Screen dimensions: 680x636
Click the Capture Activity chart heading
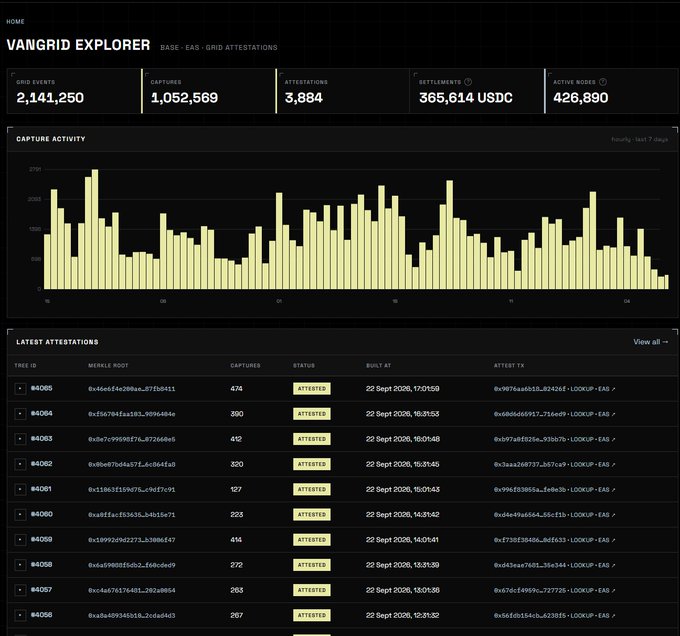coord(51,139)
